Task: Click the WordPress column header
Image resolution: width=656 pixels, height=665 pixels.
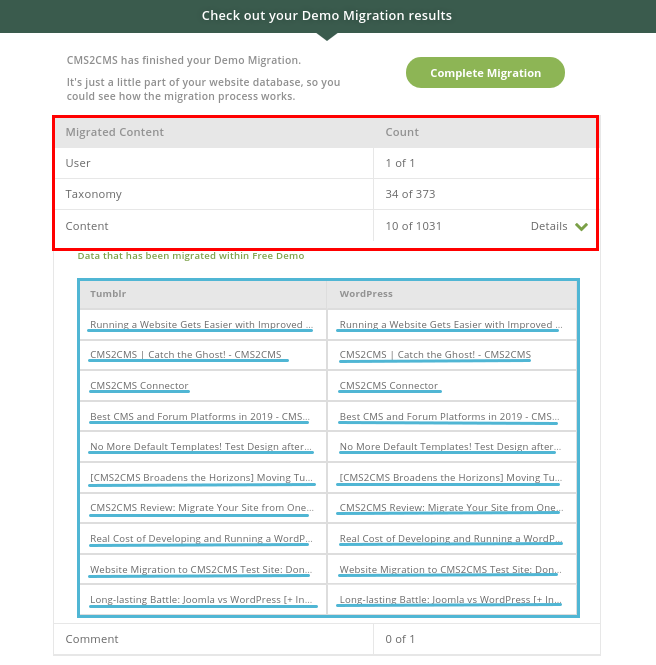Action: coord(366,294)
